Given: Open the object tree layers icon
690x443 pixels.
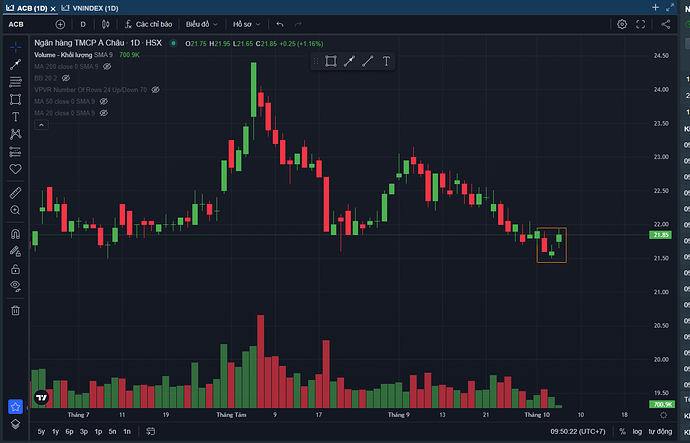Looking at the screenshot, I should point(15,424).
